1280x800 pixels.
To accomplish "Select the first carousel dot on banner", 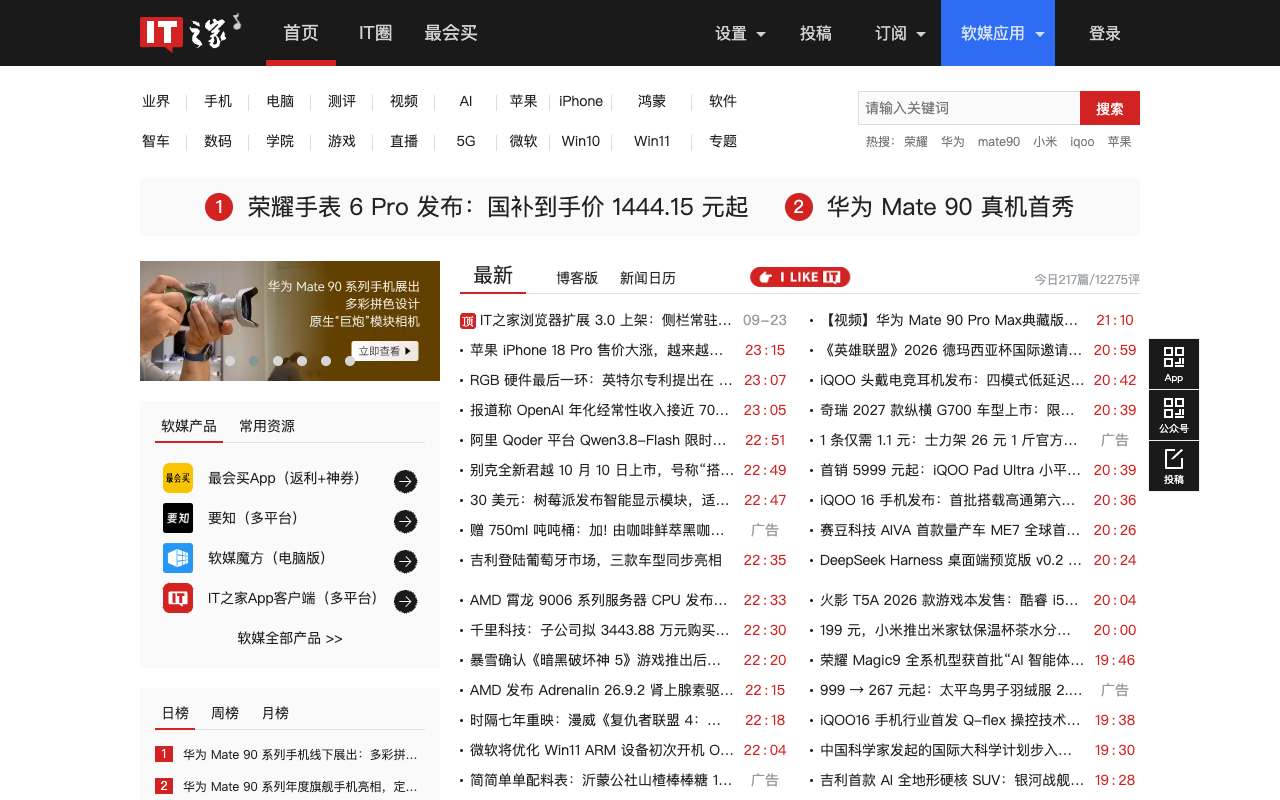I will (230, 361).
